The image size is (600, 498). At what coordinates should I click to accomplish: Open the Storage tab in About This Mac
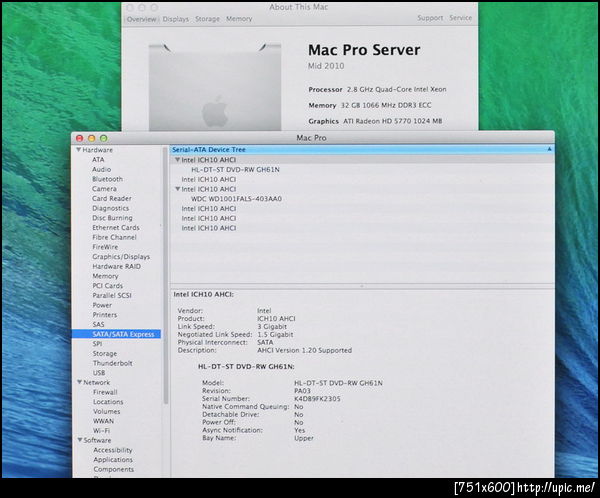(207, 19)
